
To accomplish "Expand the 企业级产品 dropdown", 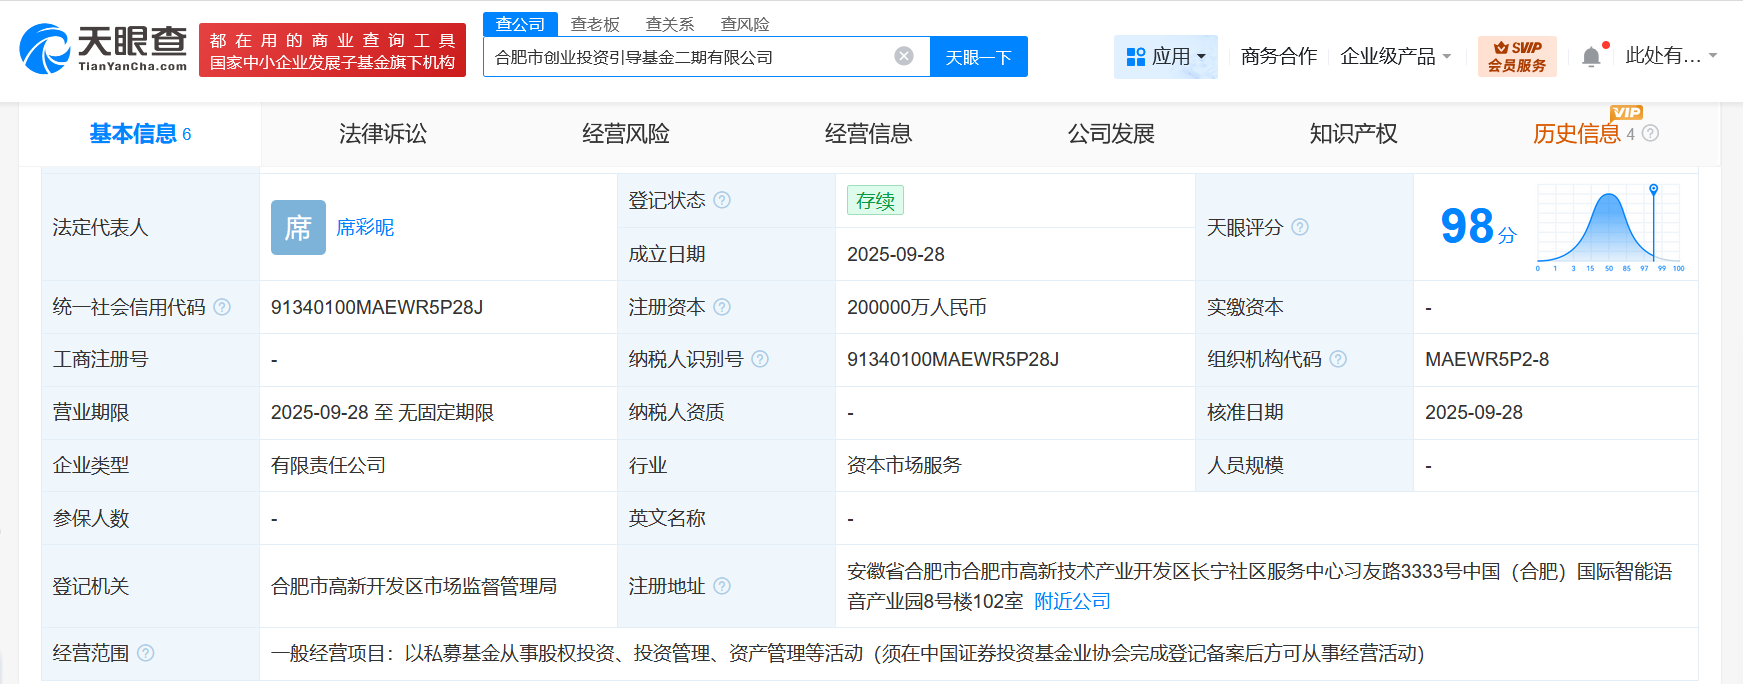I will click(x=1395, y=57).
